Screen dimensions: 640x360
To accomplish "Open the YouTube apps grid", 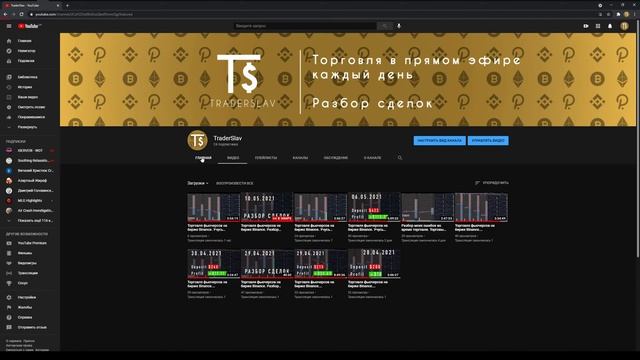I will click(598, 26).
